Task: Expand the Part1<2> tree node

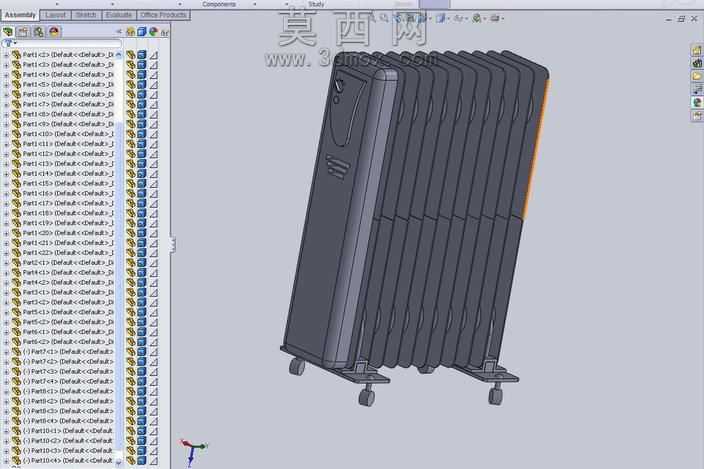Action: [6, 55]
